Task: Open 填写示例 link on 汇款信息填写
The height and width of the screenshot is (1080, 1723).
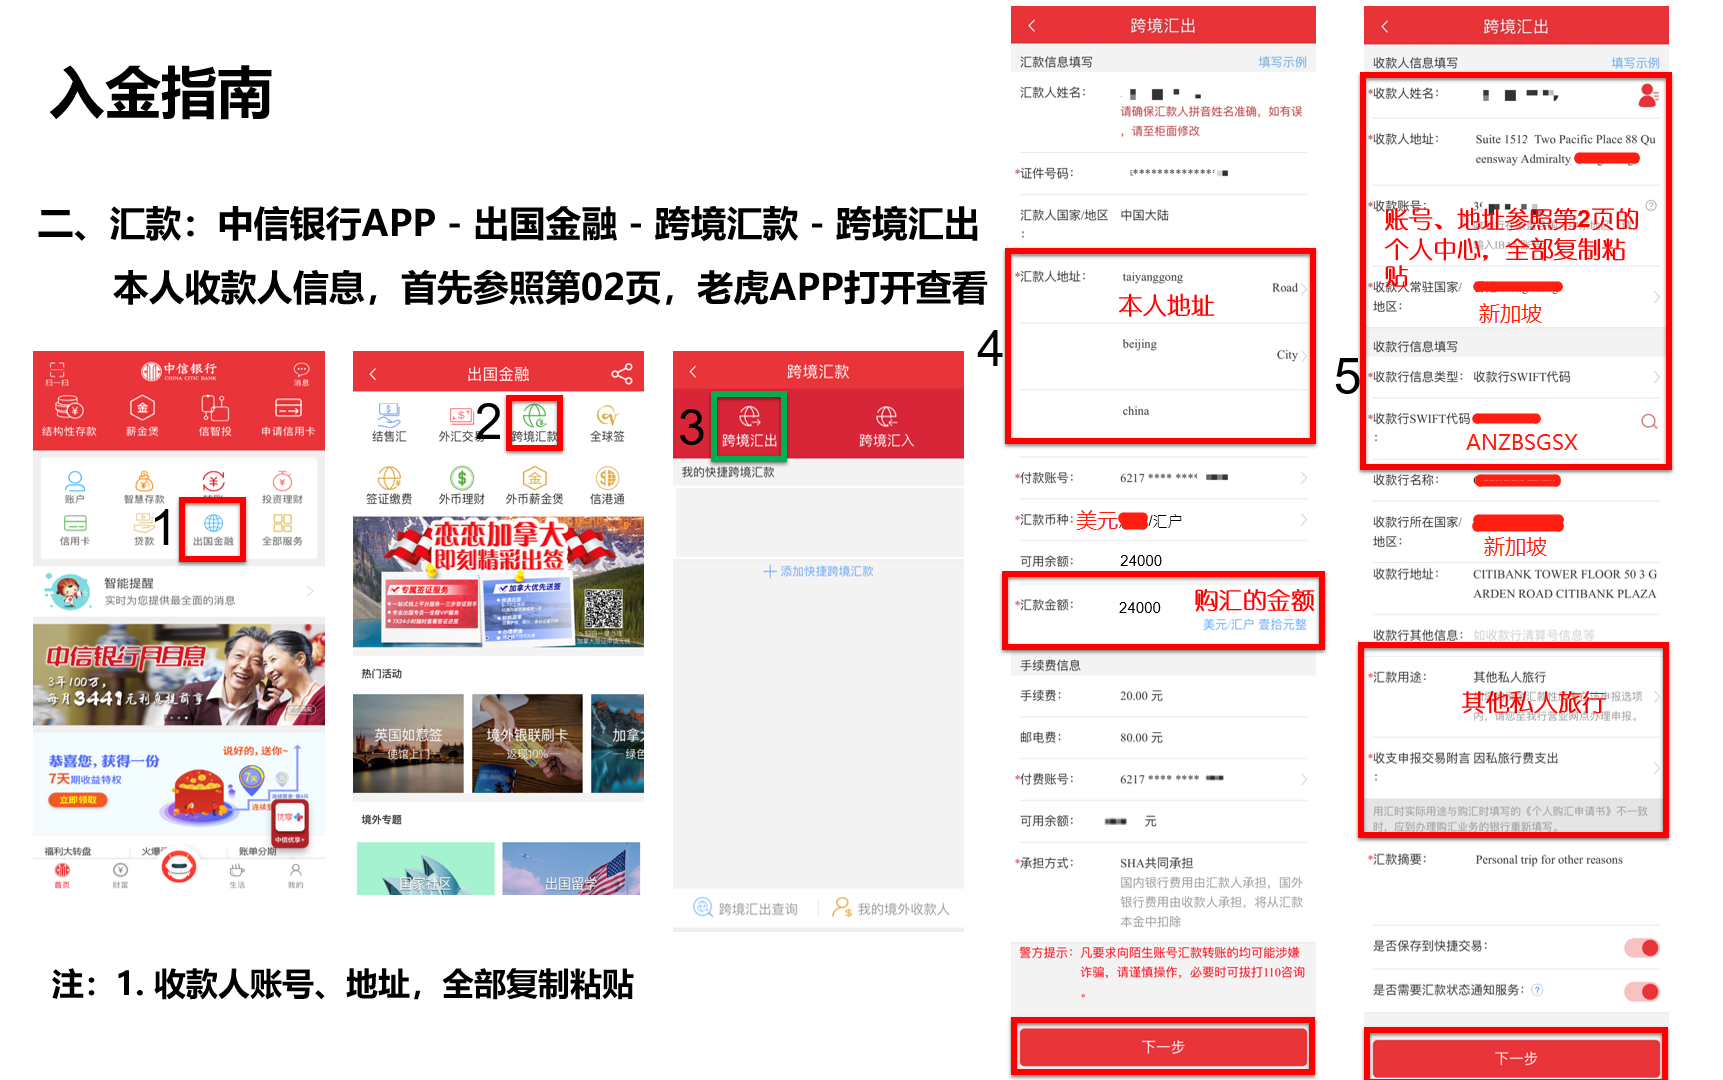Action: (x=1282, y=62)
